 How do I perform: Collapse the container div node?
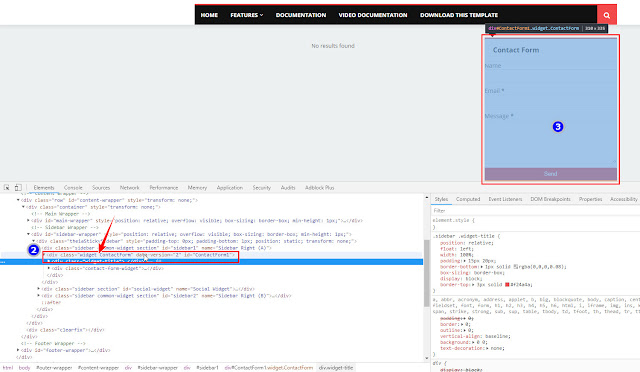(23, 207)
